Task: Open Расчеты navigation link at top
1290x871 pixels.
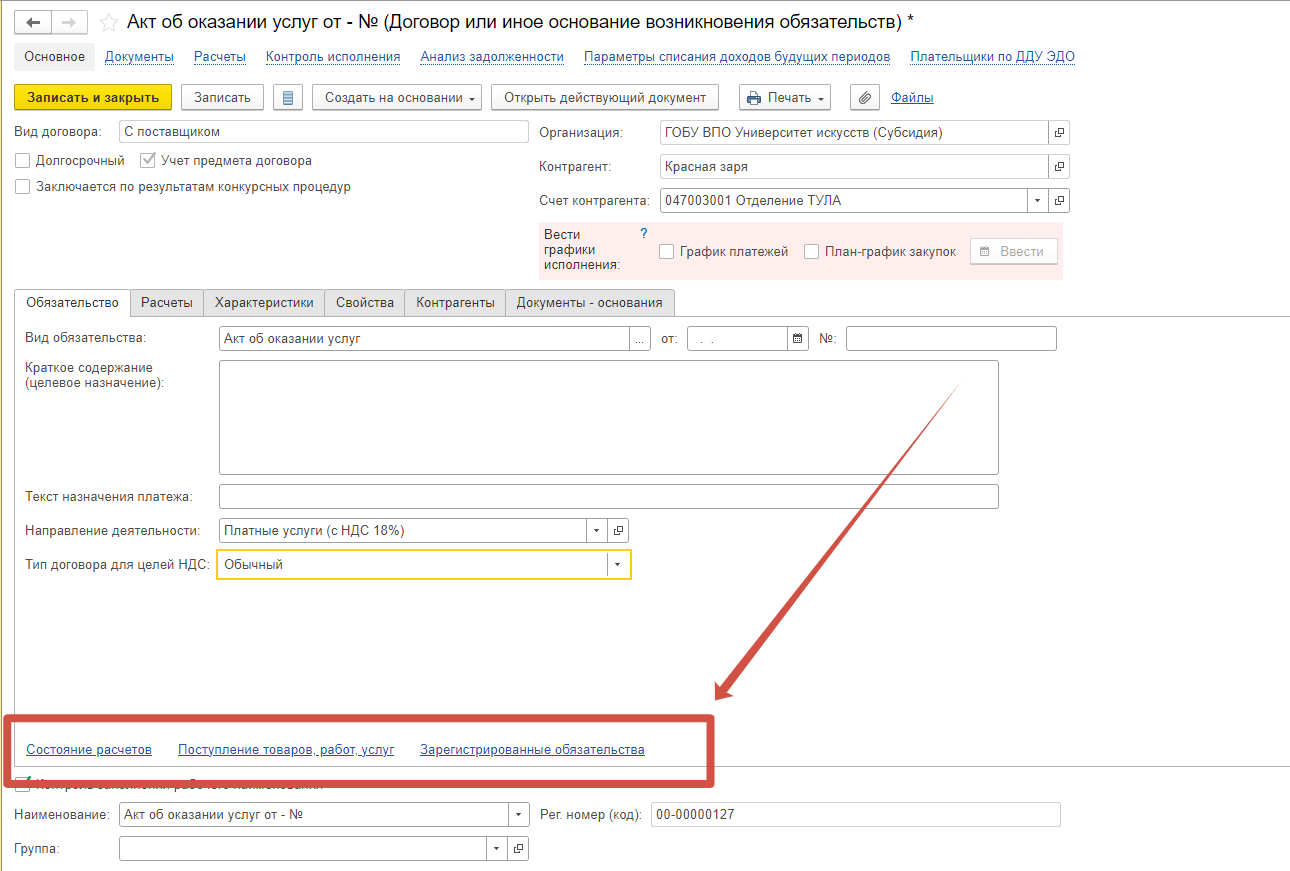Action: (220, 57)
